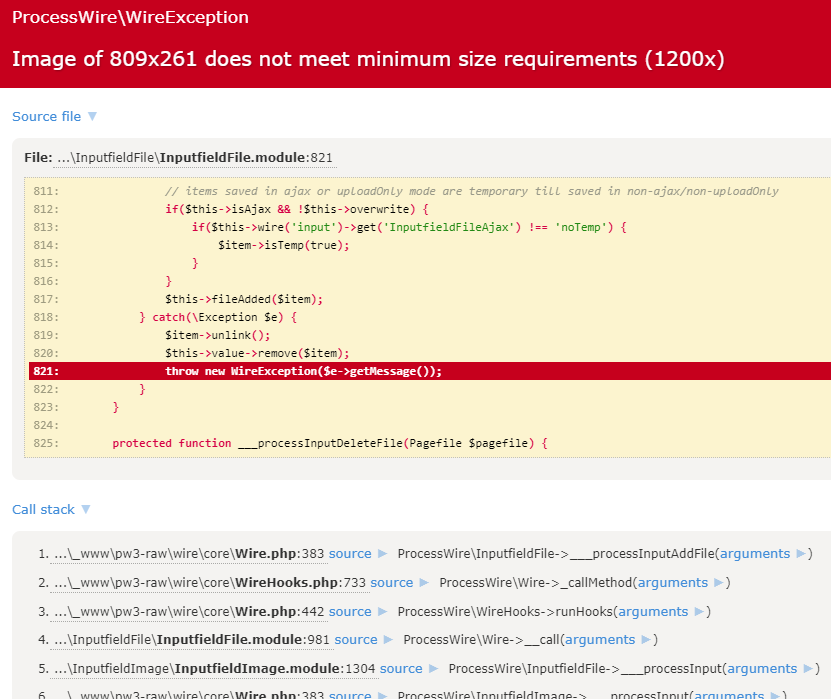Viewport: 831px width, 699px height.
Task: Open source for InputfieldImage.module:1304
Action: point(400,668)
